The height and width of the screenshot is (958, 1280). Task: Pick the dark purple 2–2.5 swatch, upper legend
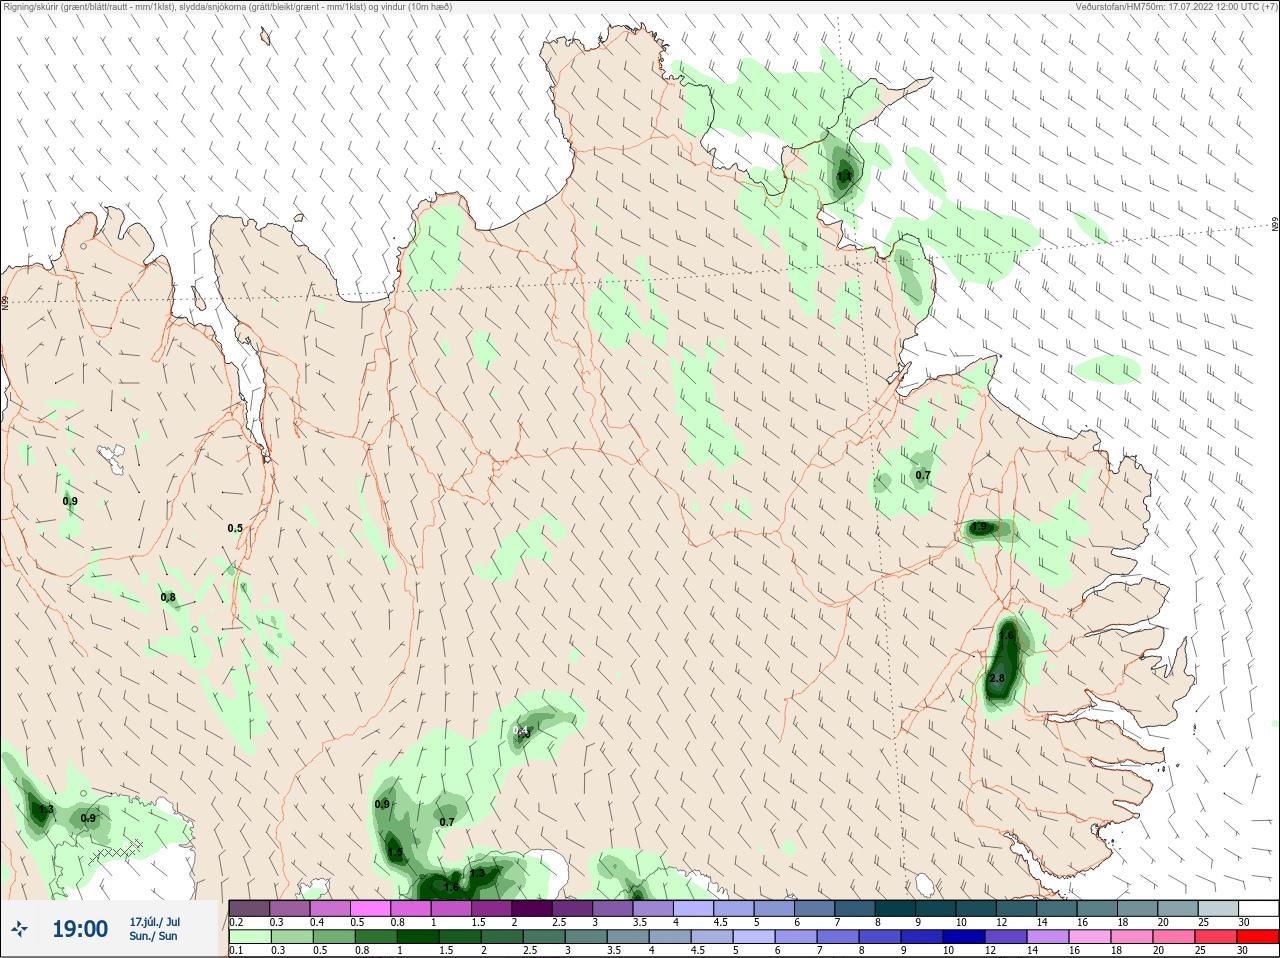point(532,908)
